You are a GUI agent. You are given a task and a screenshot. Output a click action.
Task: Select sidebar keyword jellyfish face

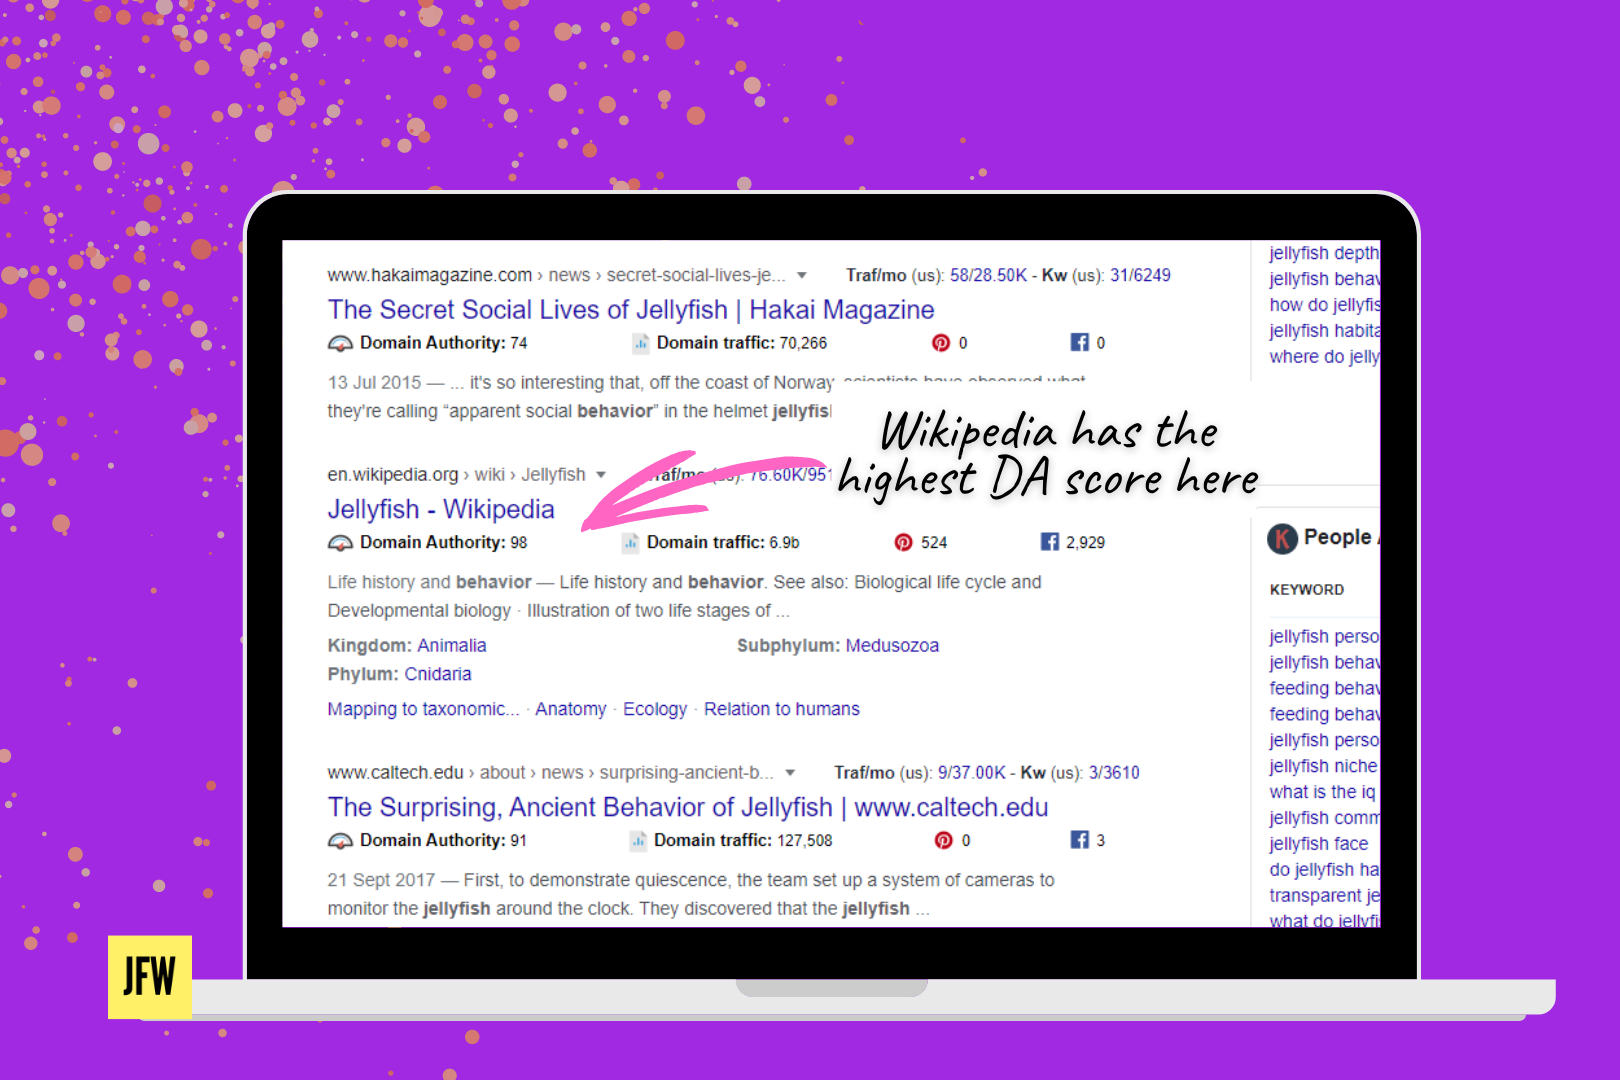[1318, 844]
